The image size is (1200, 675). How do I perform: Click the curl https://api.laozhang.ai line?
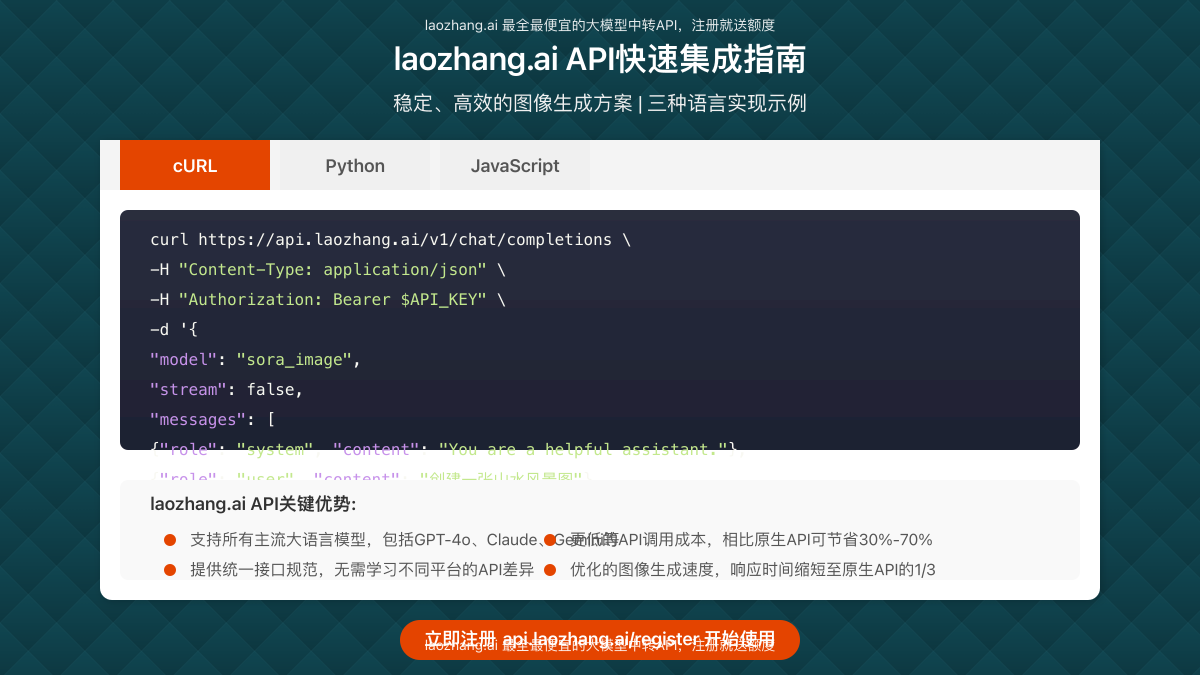point(391,240)
